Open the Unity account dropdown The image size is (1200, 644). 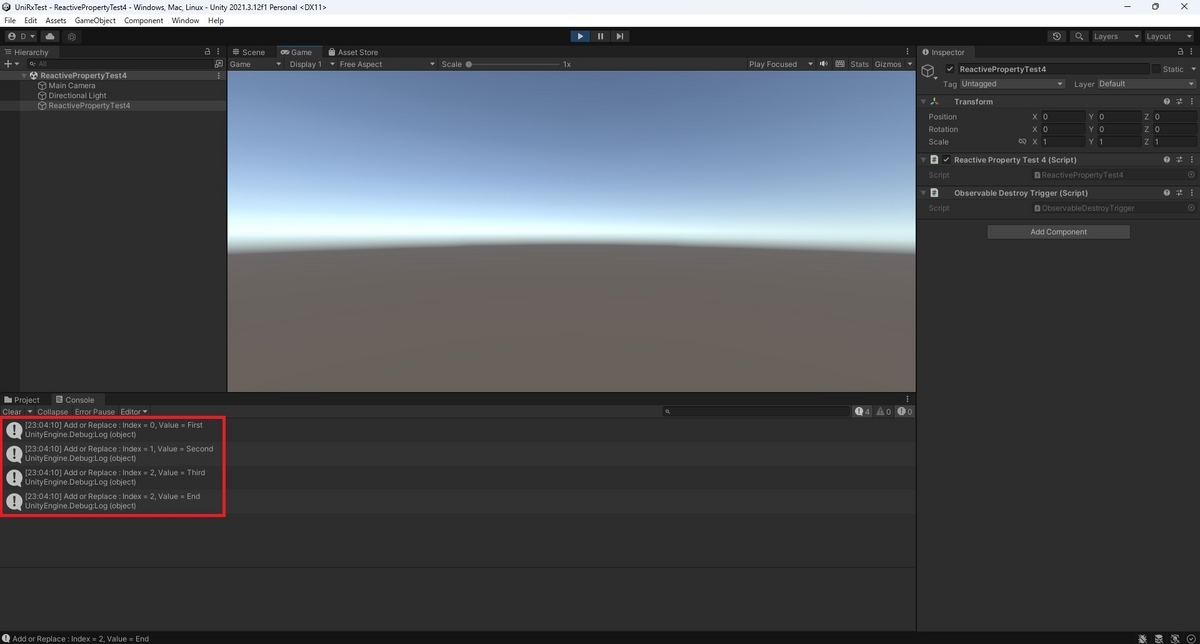click(x=21, y=36)
